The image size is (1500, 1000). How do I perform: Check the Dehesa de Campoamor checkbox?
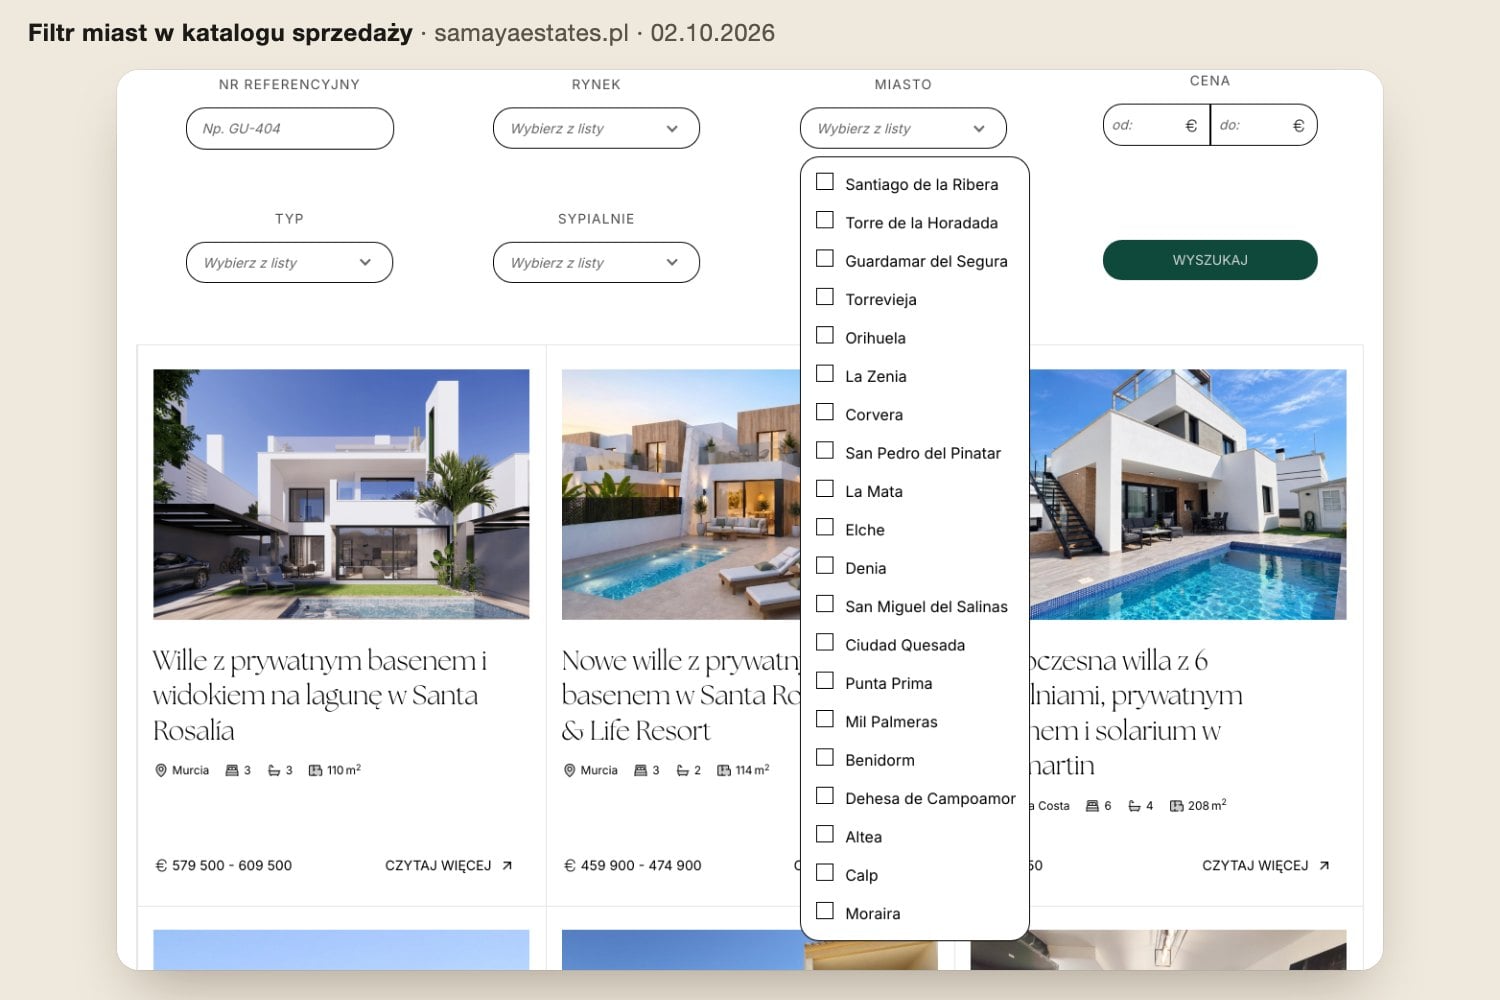coord(825,796)
